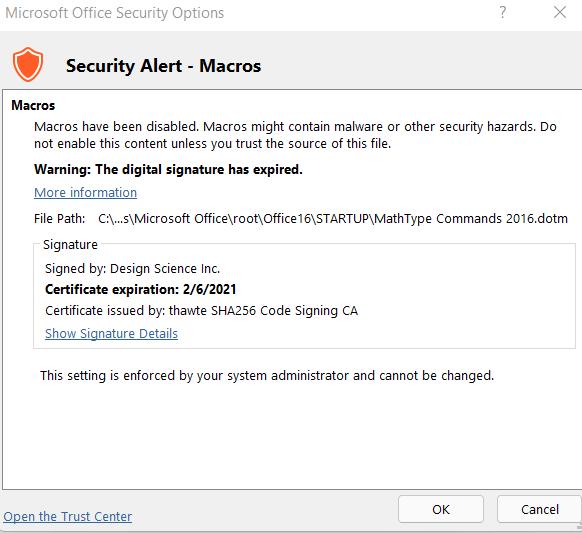
Task: Click the digital signature has expired warning
Action: pos(169,170)
